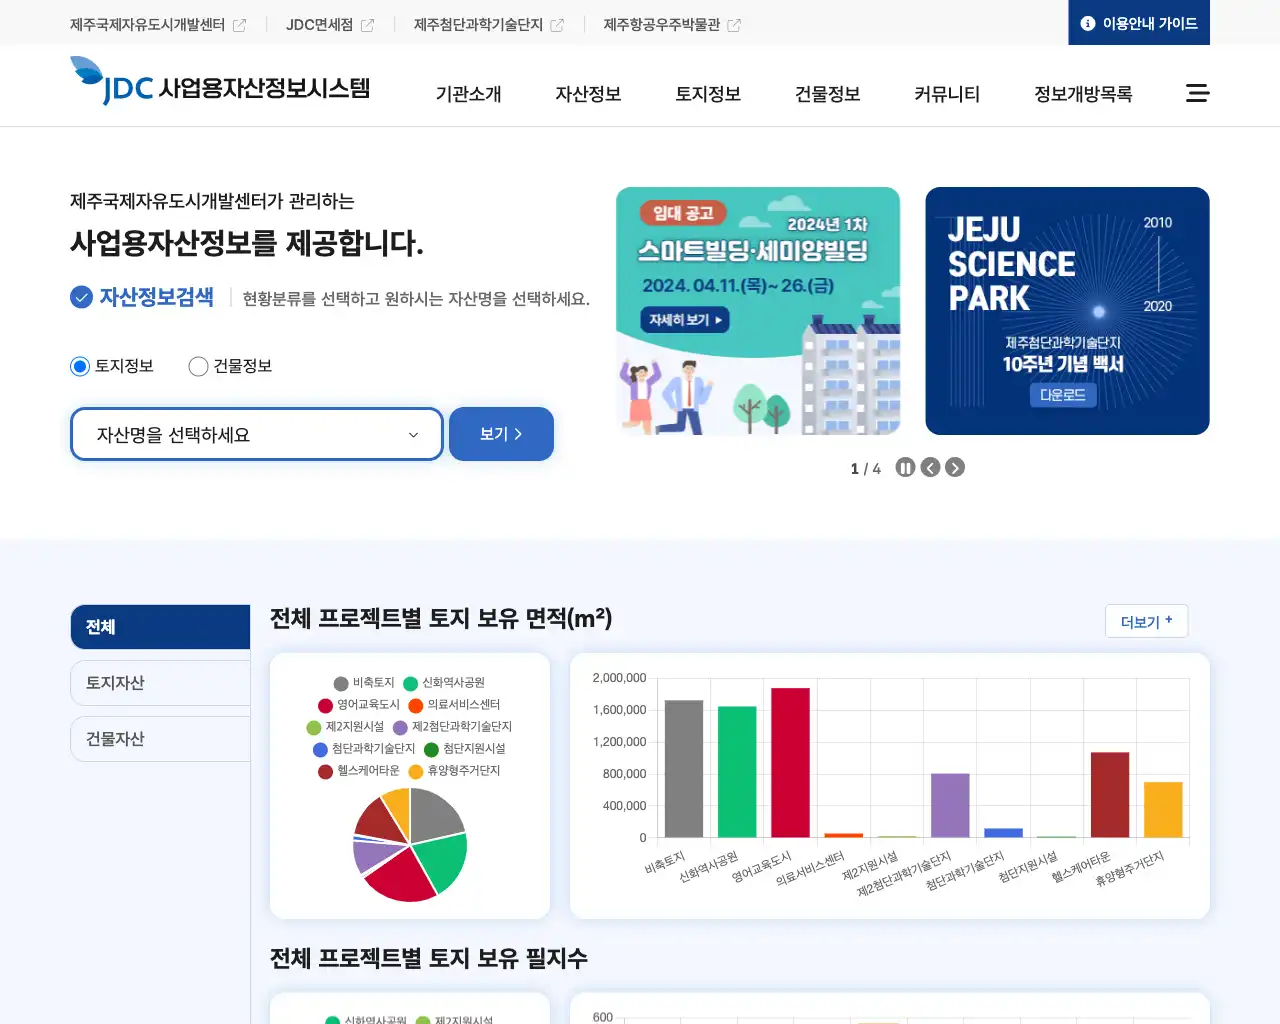Toggle the 제2지원시설 legend entry in land area chart
Screen dimensions: 1280x1024
pos(345,727)
